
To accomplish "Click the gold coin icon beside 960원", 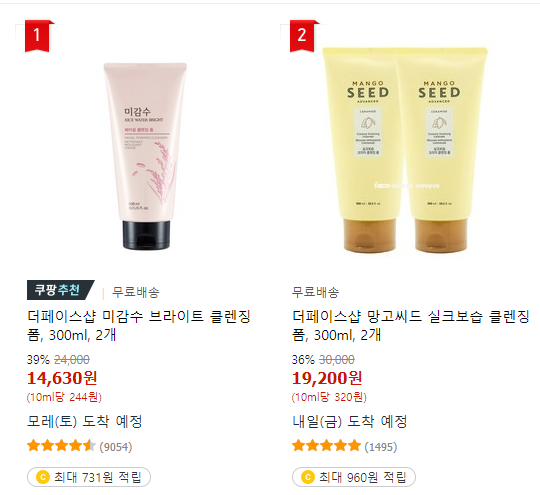I will click(x=308, y=477).
